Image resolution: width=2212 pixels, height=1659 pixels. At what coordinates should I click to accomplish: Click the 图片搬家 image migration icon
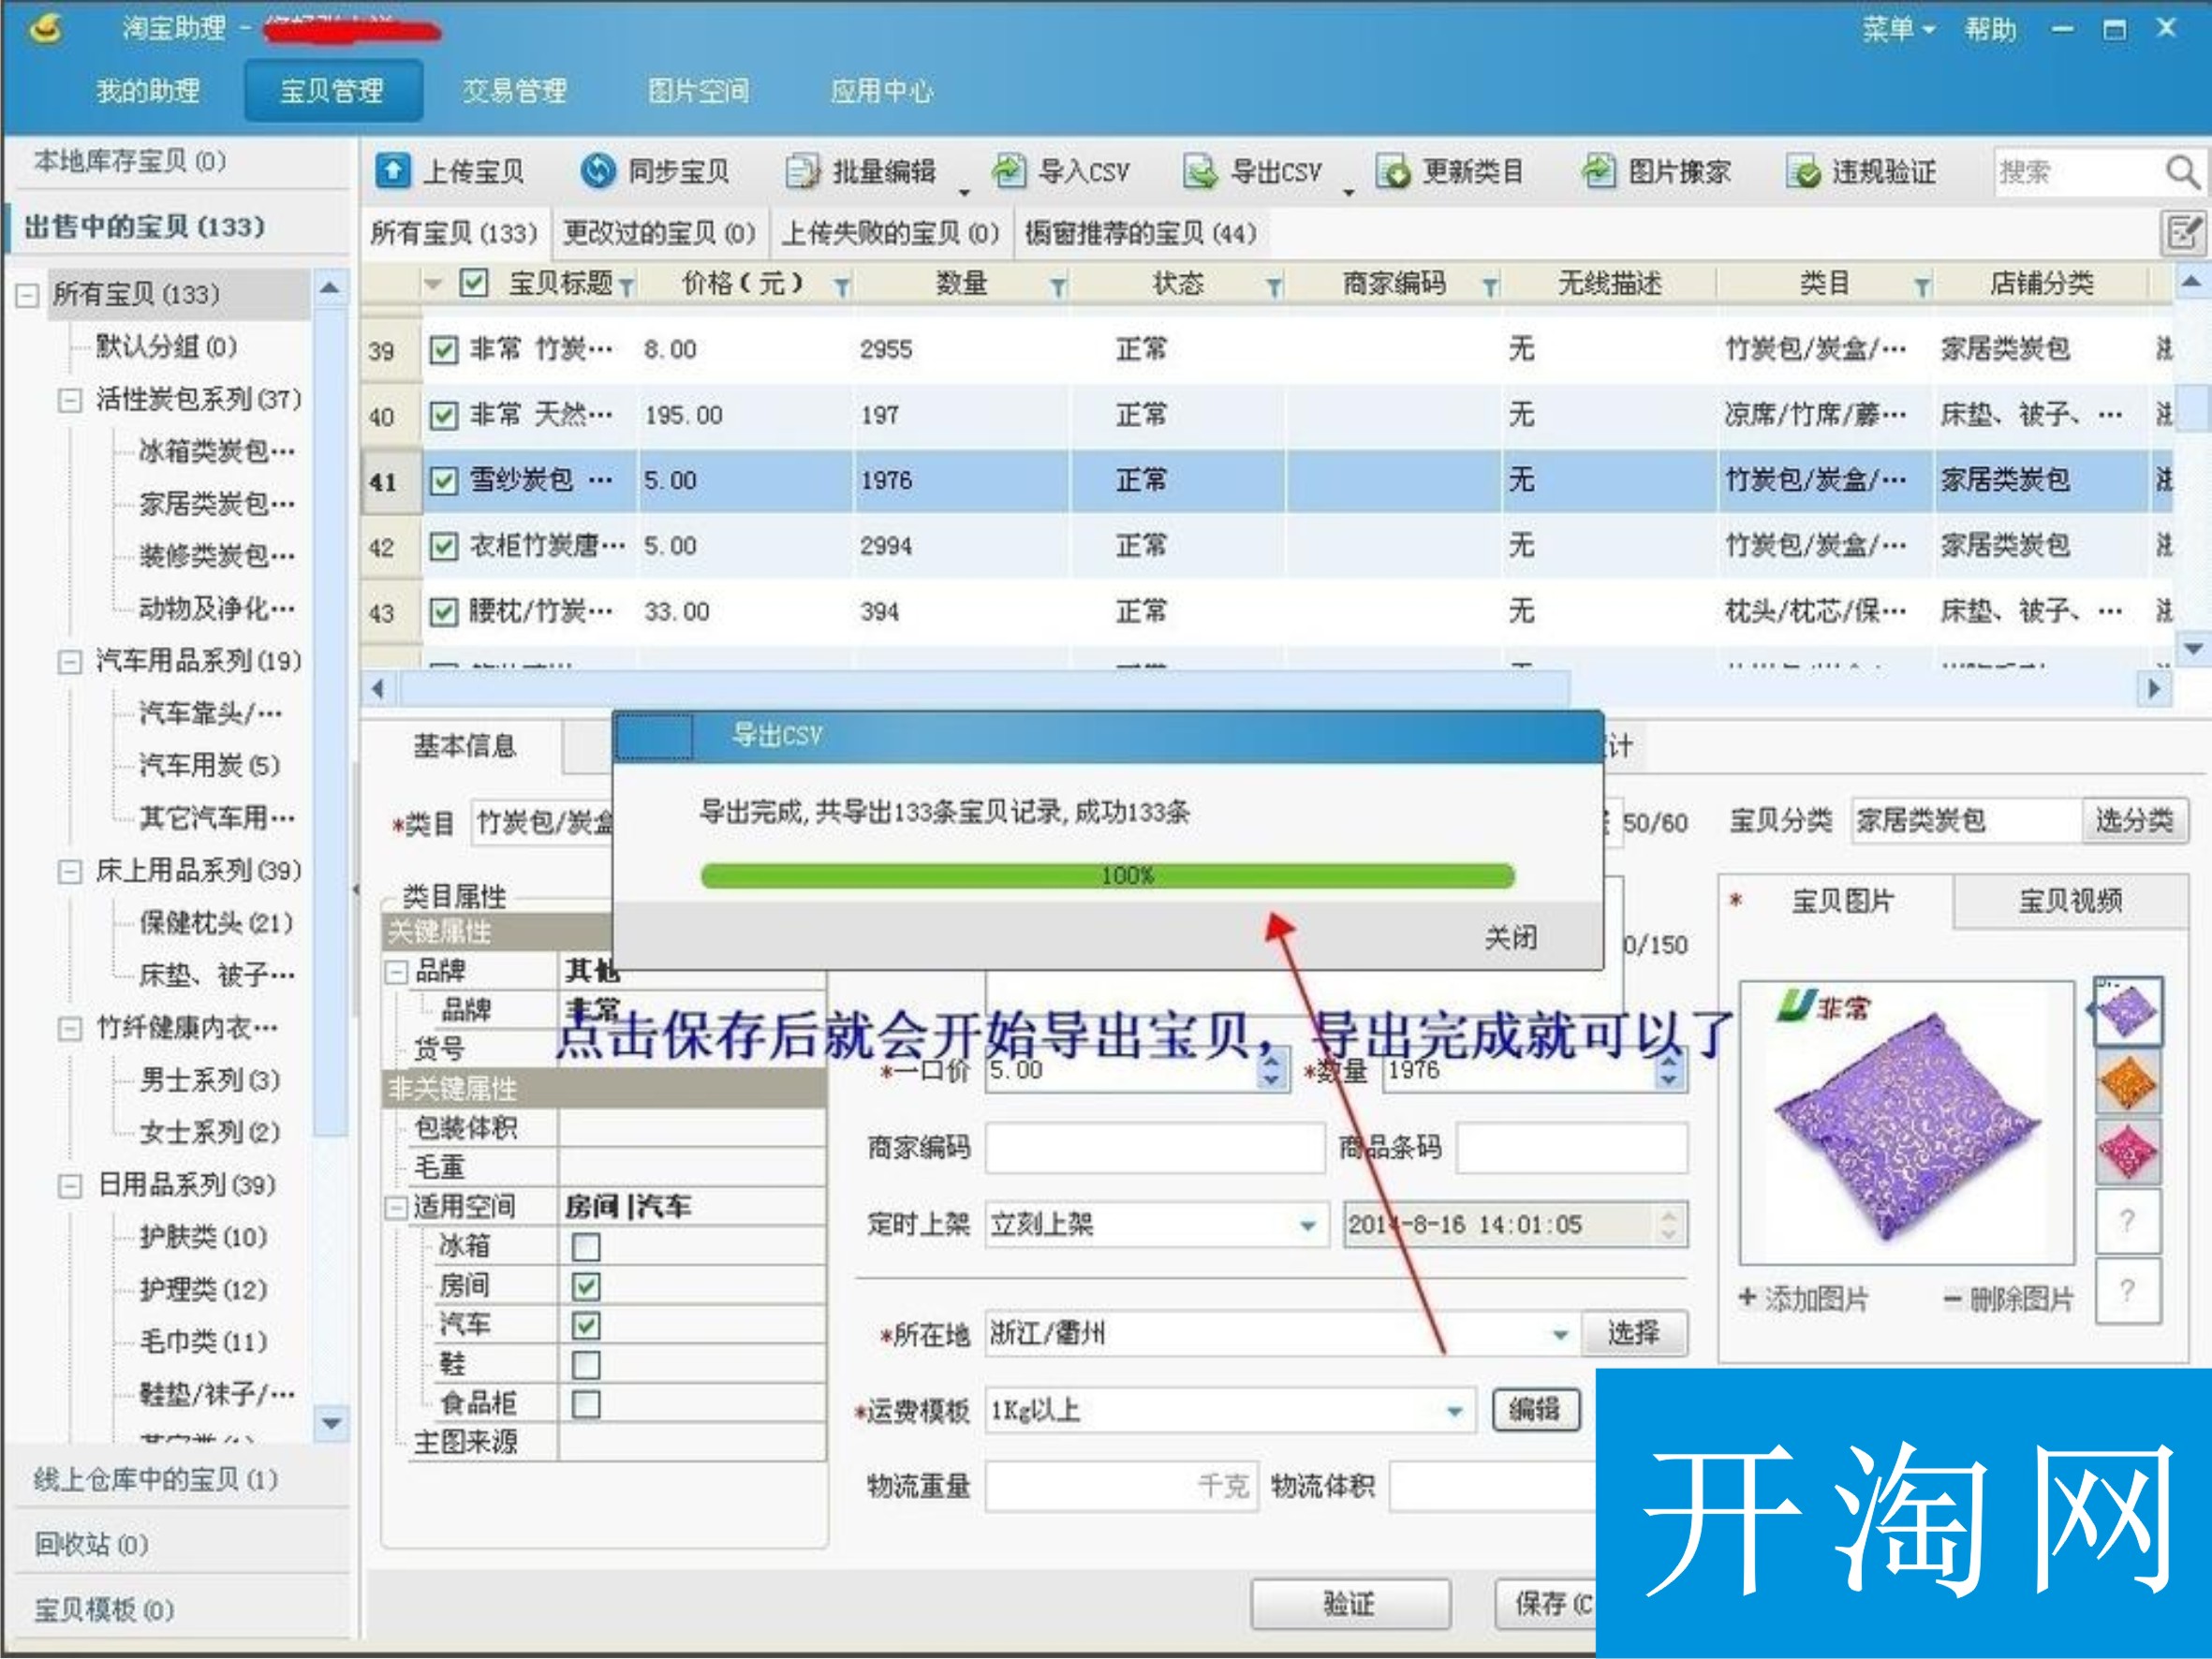pyautogui.click(x=1598, y=171)
